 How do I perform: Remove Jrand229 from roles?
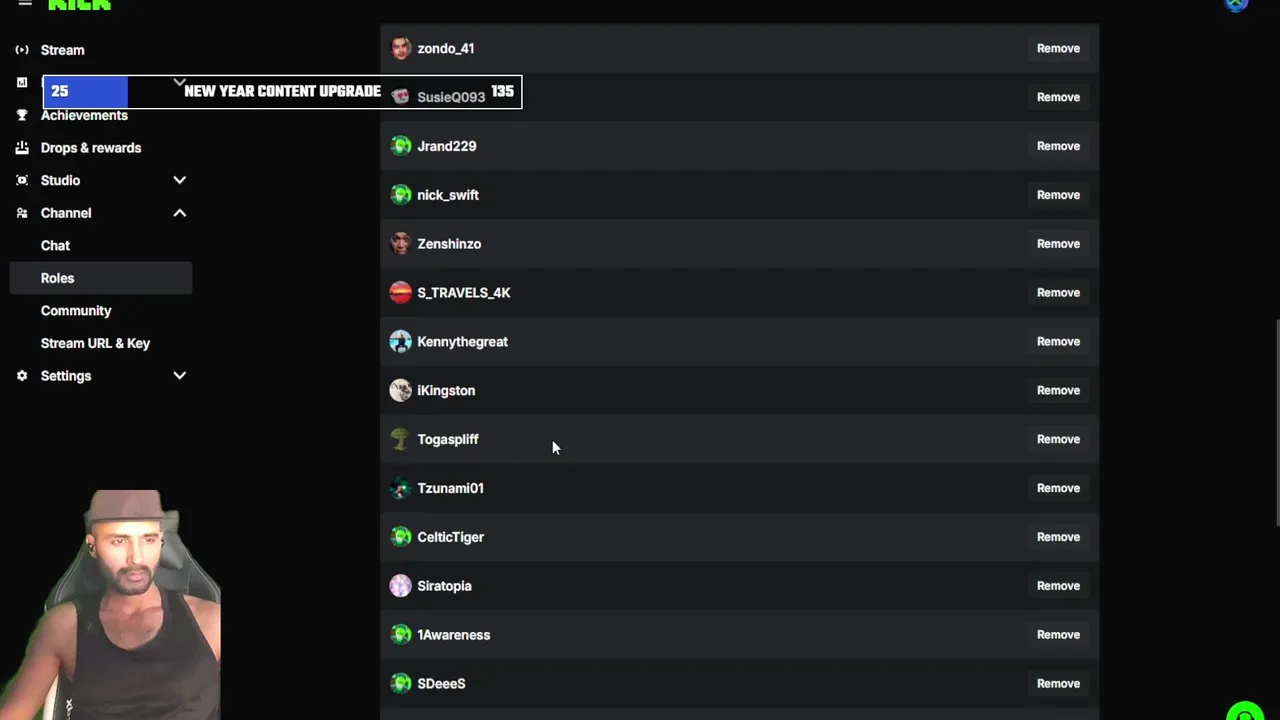pyautogui.click(x=1058, y=146)
